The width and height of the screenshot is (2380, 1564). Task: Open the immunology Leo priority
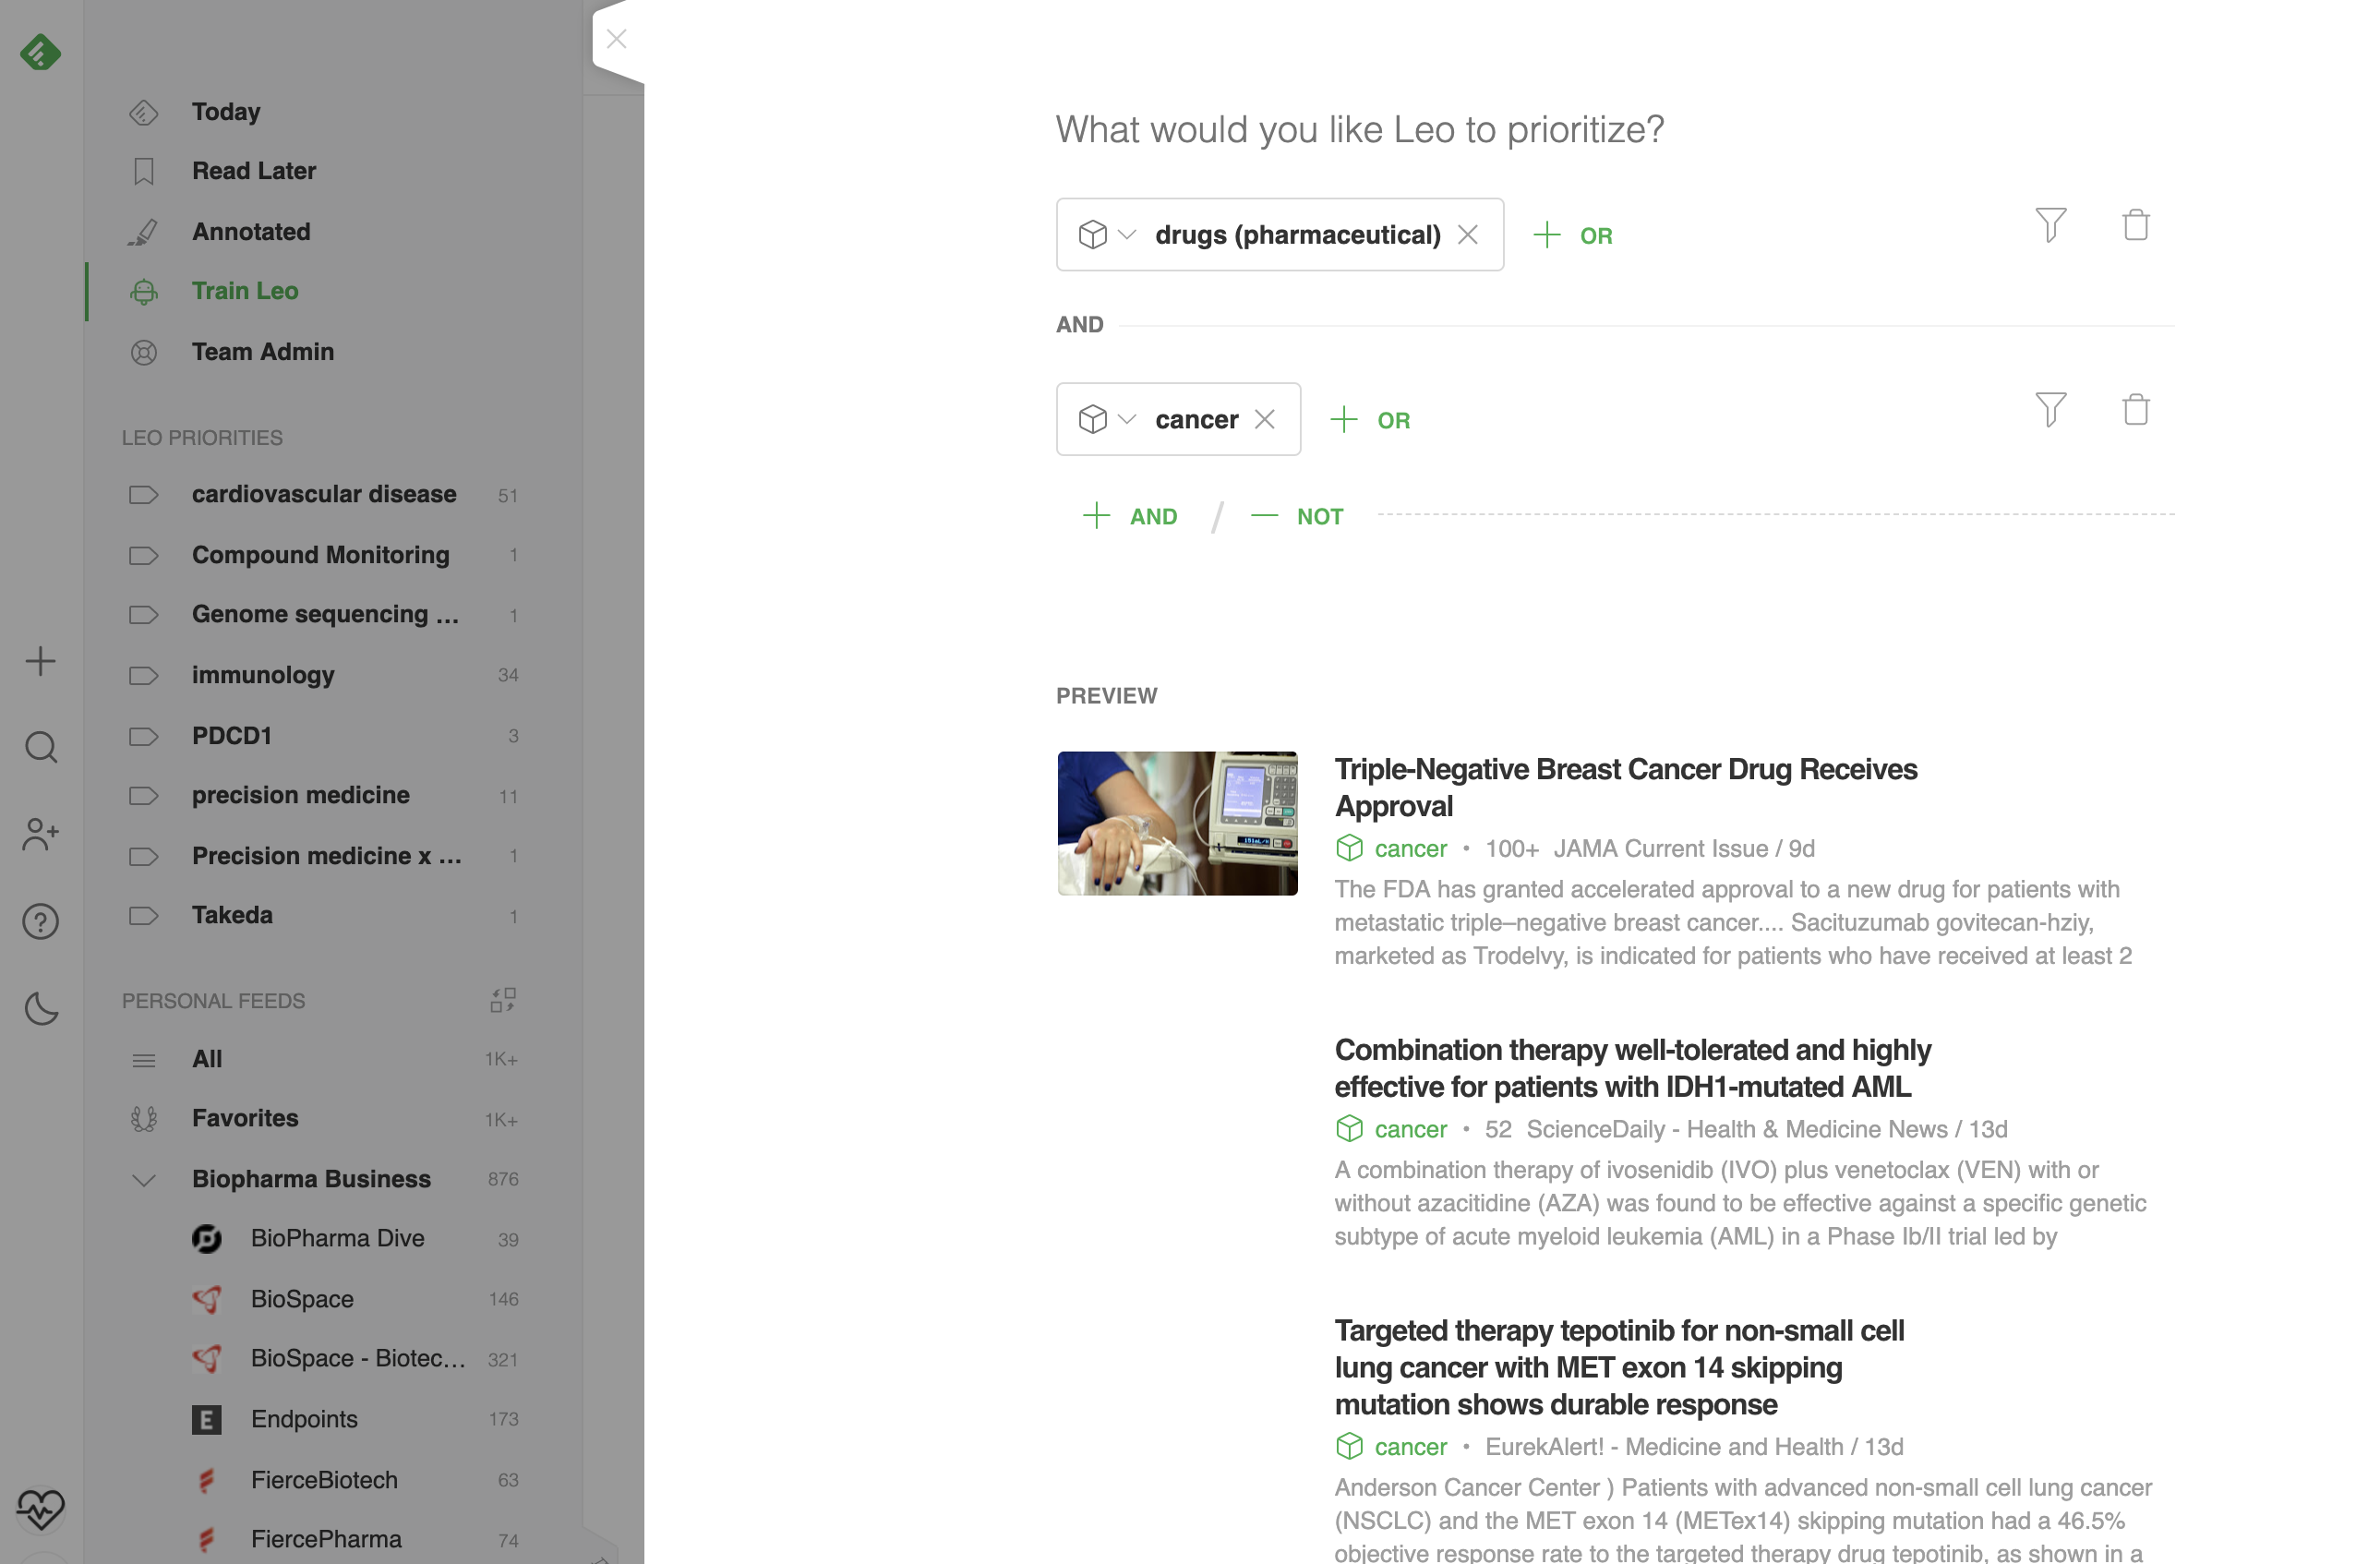coord(263,675)
